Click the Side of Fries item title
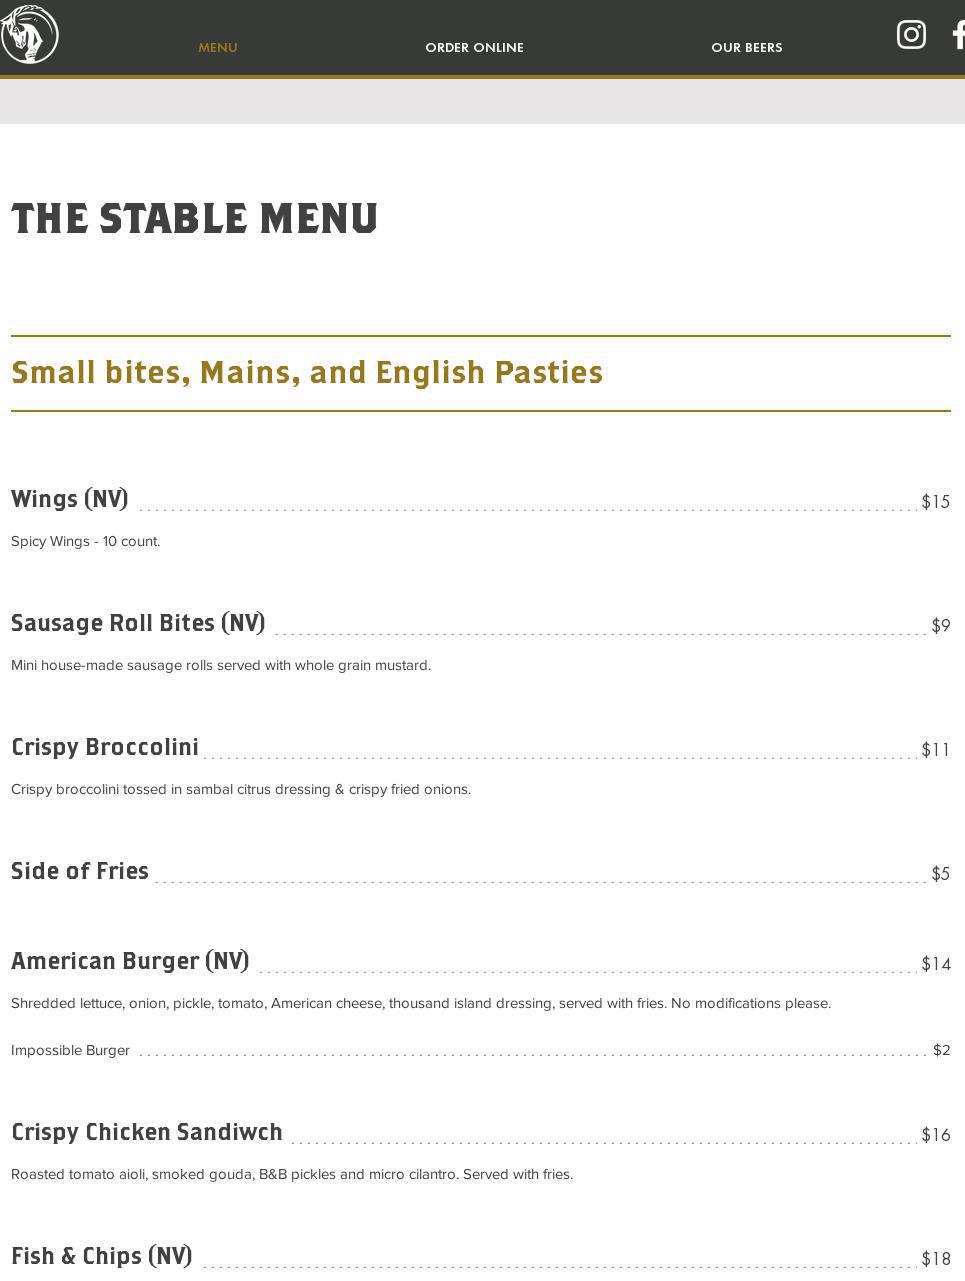The image size is (965, 1281). (80, 871)
